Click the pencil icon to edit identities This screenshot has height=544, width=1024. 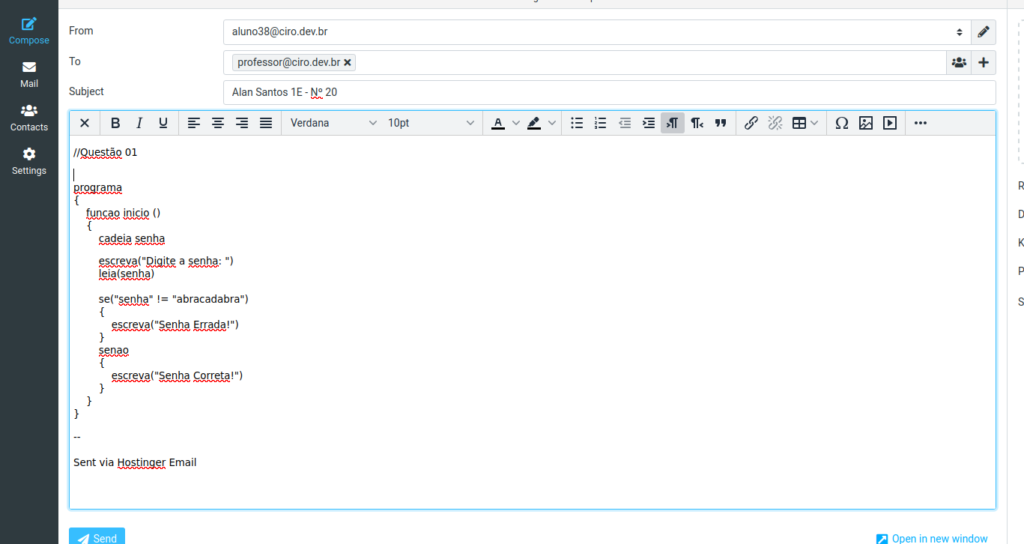tap(984, 32)
